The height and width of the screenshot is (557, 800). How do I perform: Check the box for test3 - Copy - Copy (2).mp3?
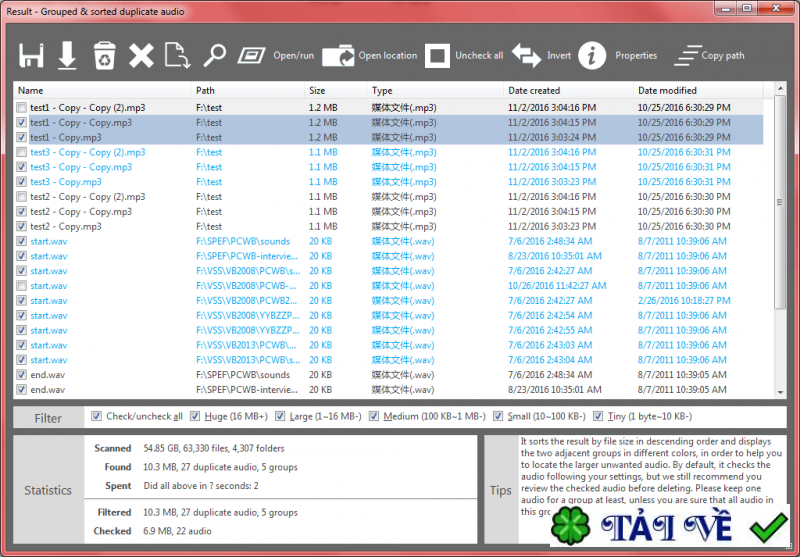(x=21, y=152)
